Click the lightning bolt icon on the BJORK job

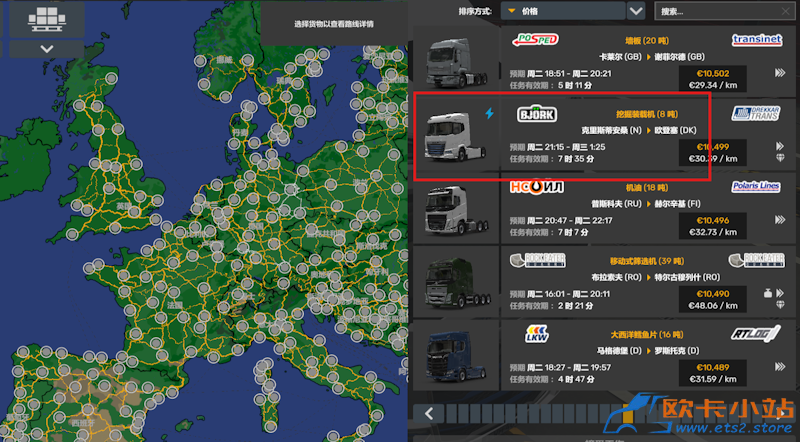489,113
